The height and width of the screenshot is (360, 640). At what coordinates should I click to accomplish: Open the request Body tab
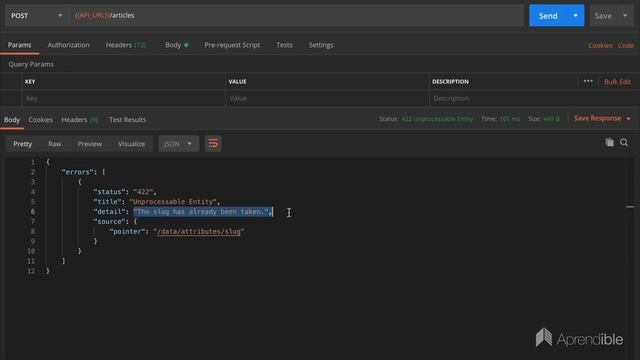(176, 45)
